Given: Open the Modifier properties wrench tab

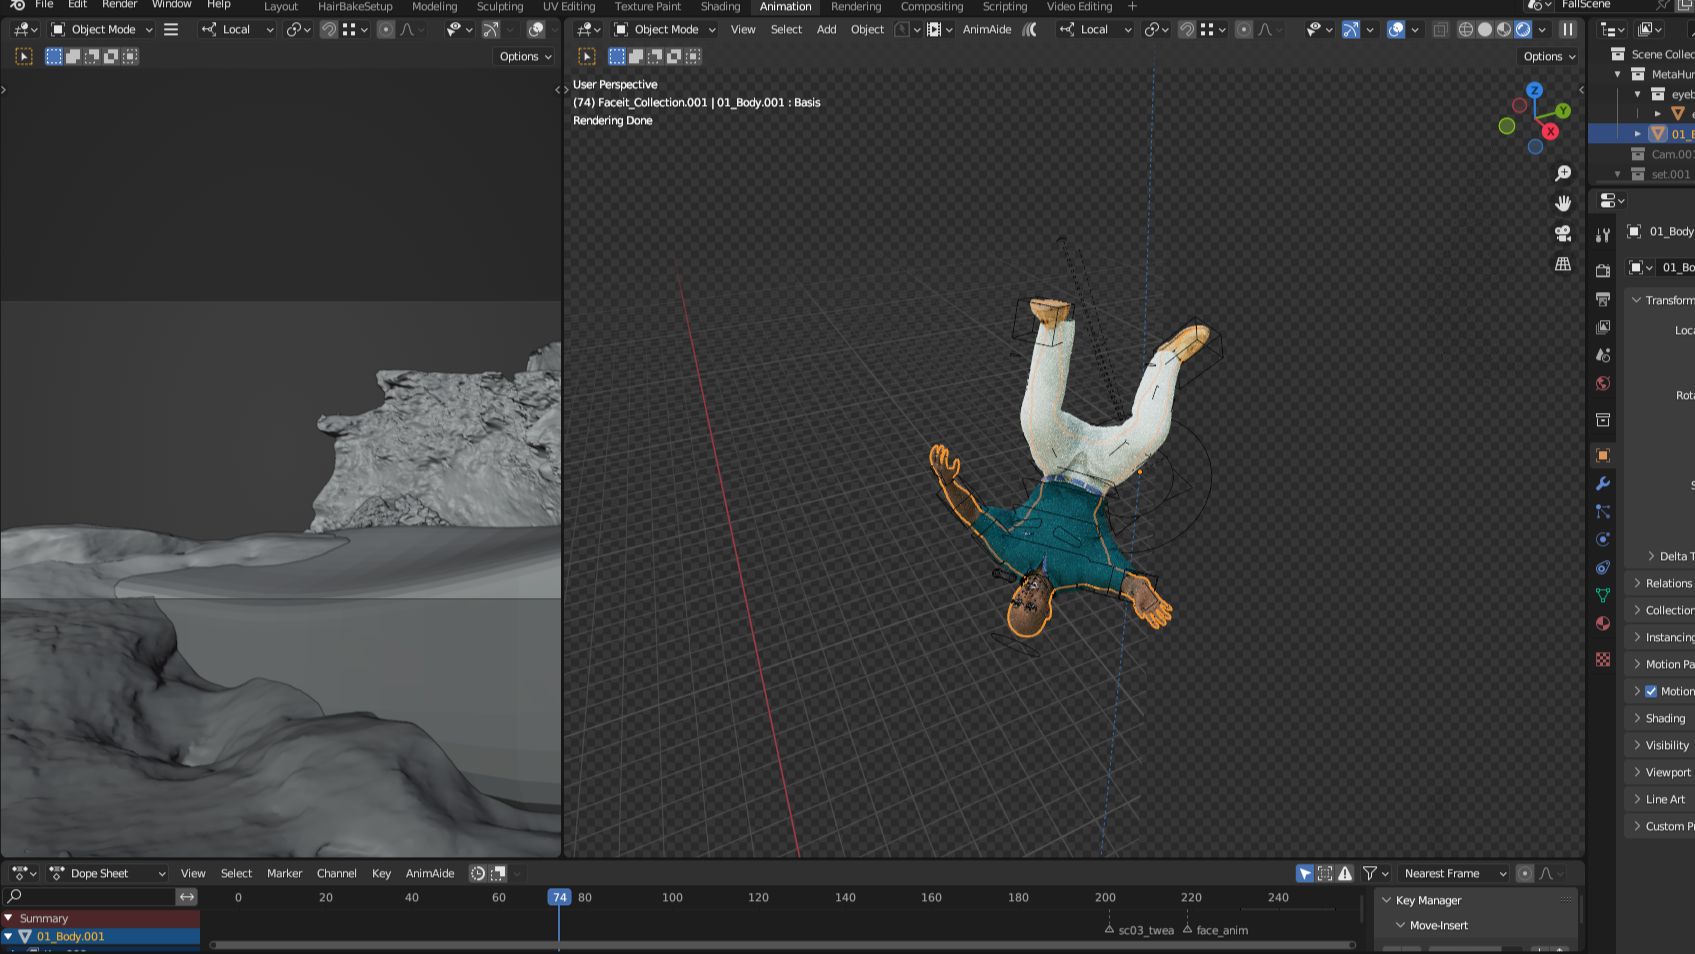Looking at the screenshot, I should (1603, 484).
